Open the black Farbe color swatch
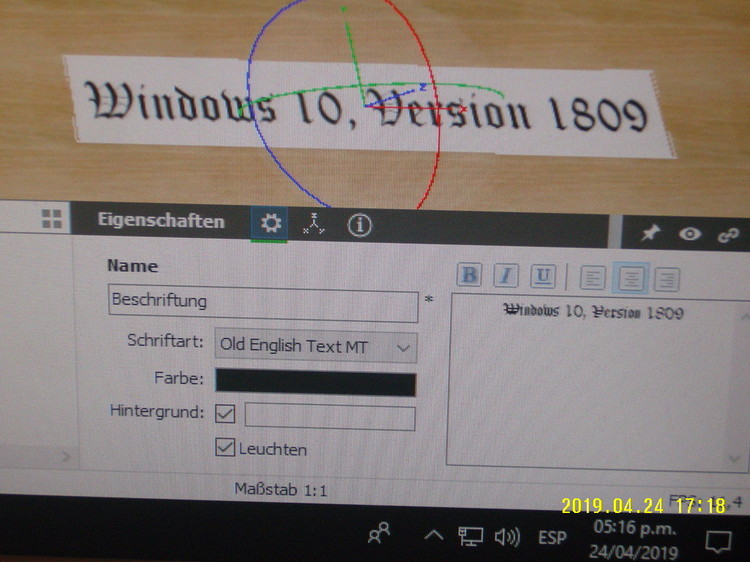 point(316,382)
